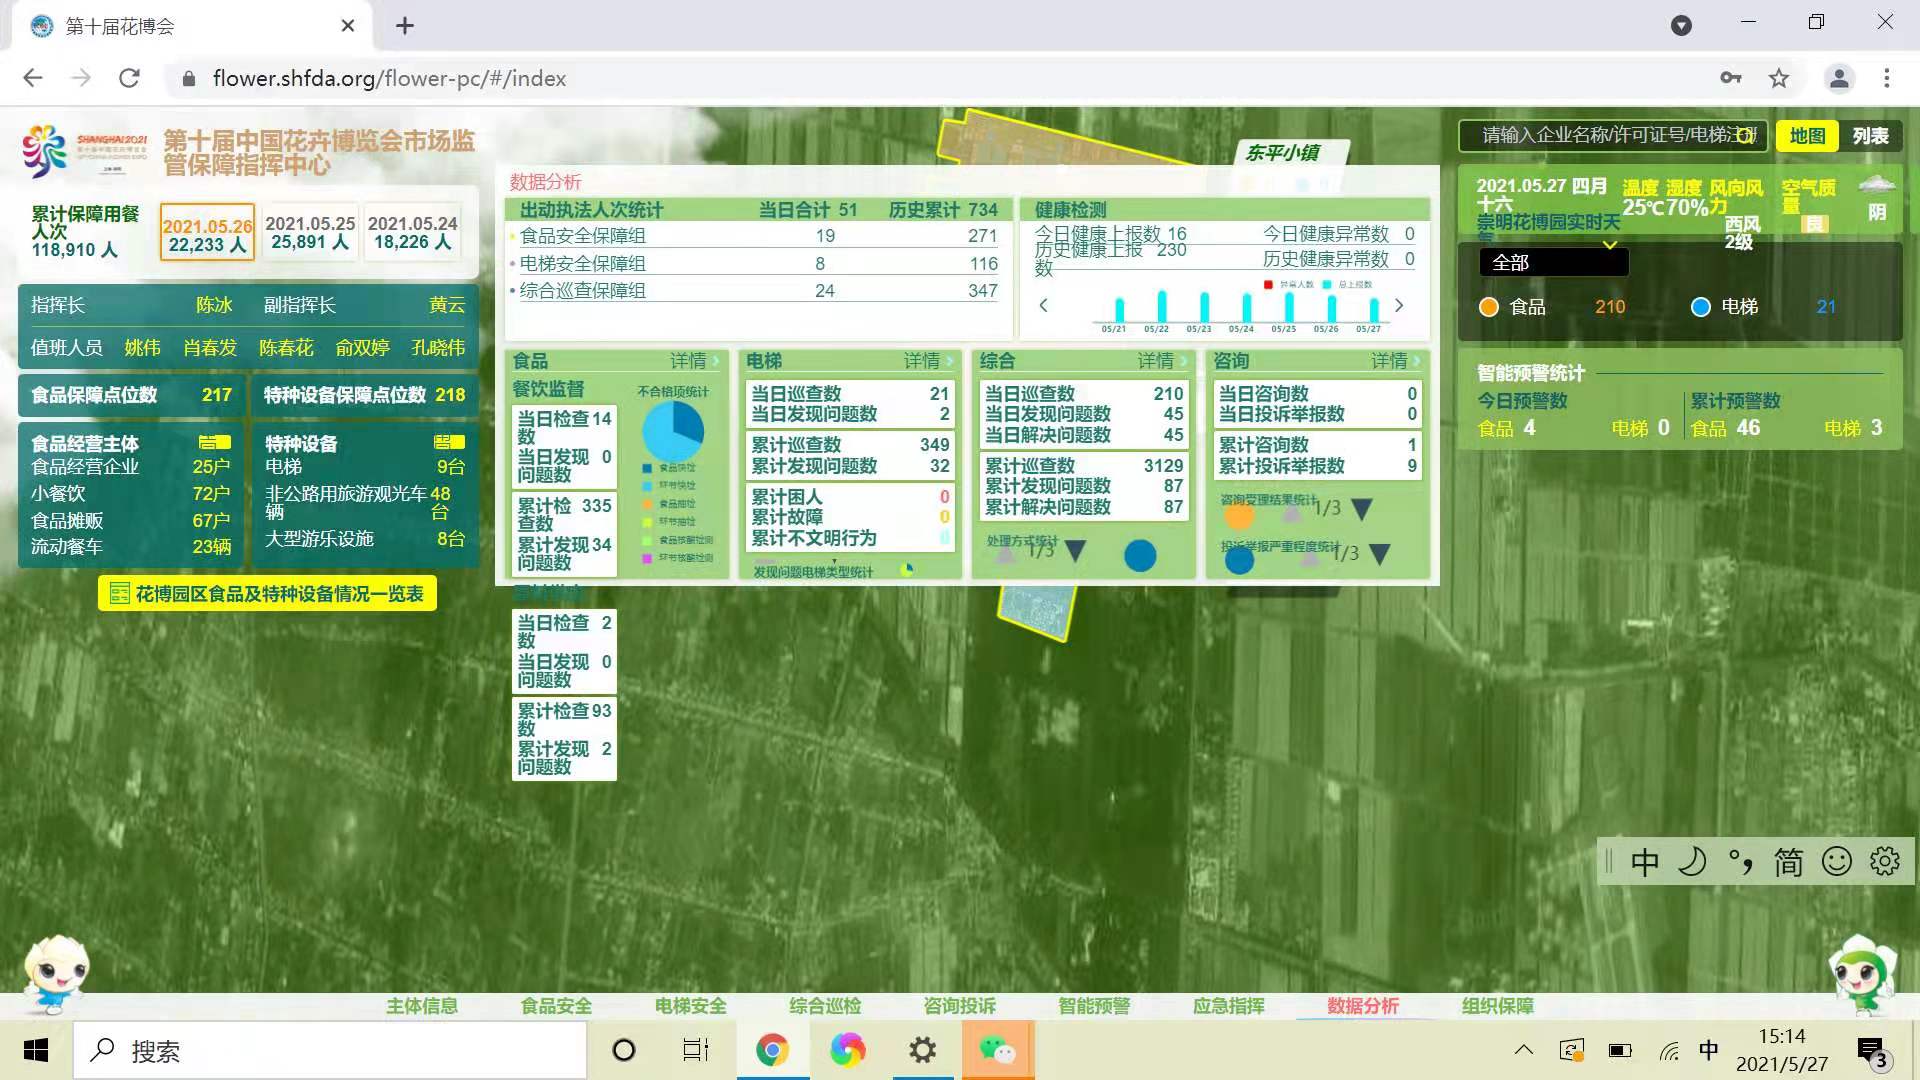Show hidden system tray icons
This screenshot has width=1920, height=1080.
[1523, 1050]
